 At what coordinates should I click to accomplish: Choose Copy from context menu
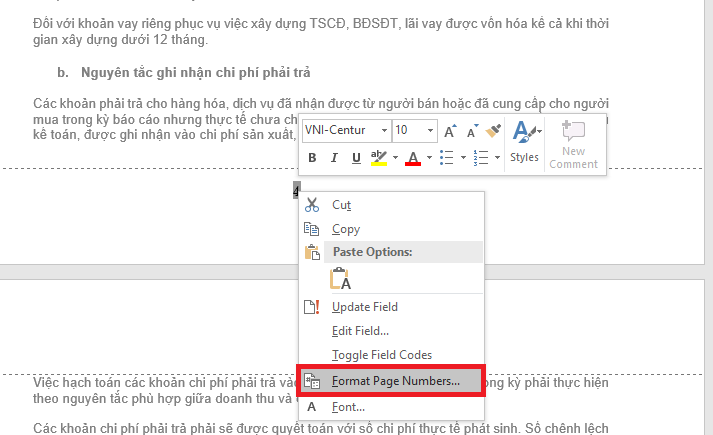tap(391, 229)
